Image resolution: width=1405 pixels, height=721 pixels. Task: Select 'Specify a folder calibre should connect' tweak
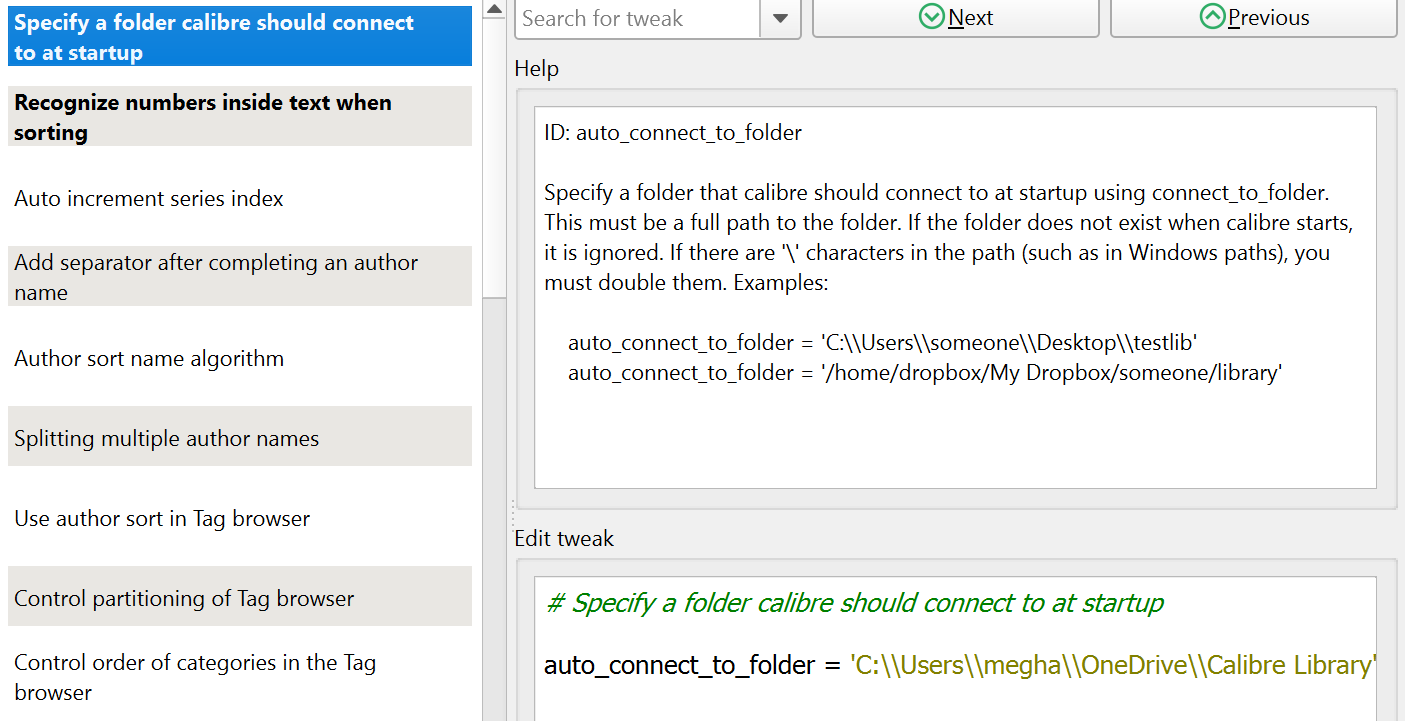tap(239, 37)
